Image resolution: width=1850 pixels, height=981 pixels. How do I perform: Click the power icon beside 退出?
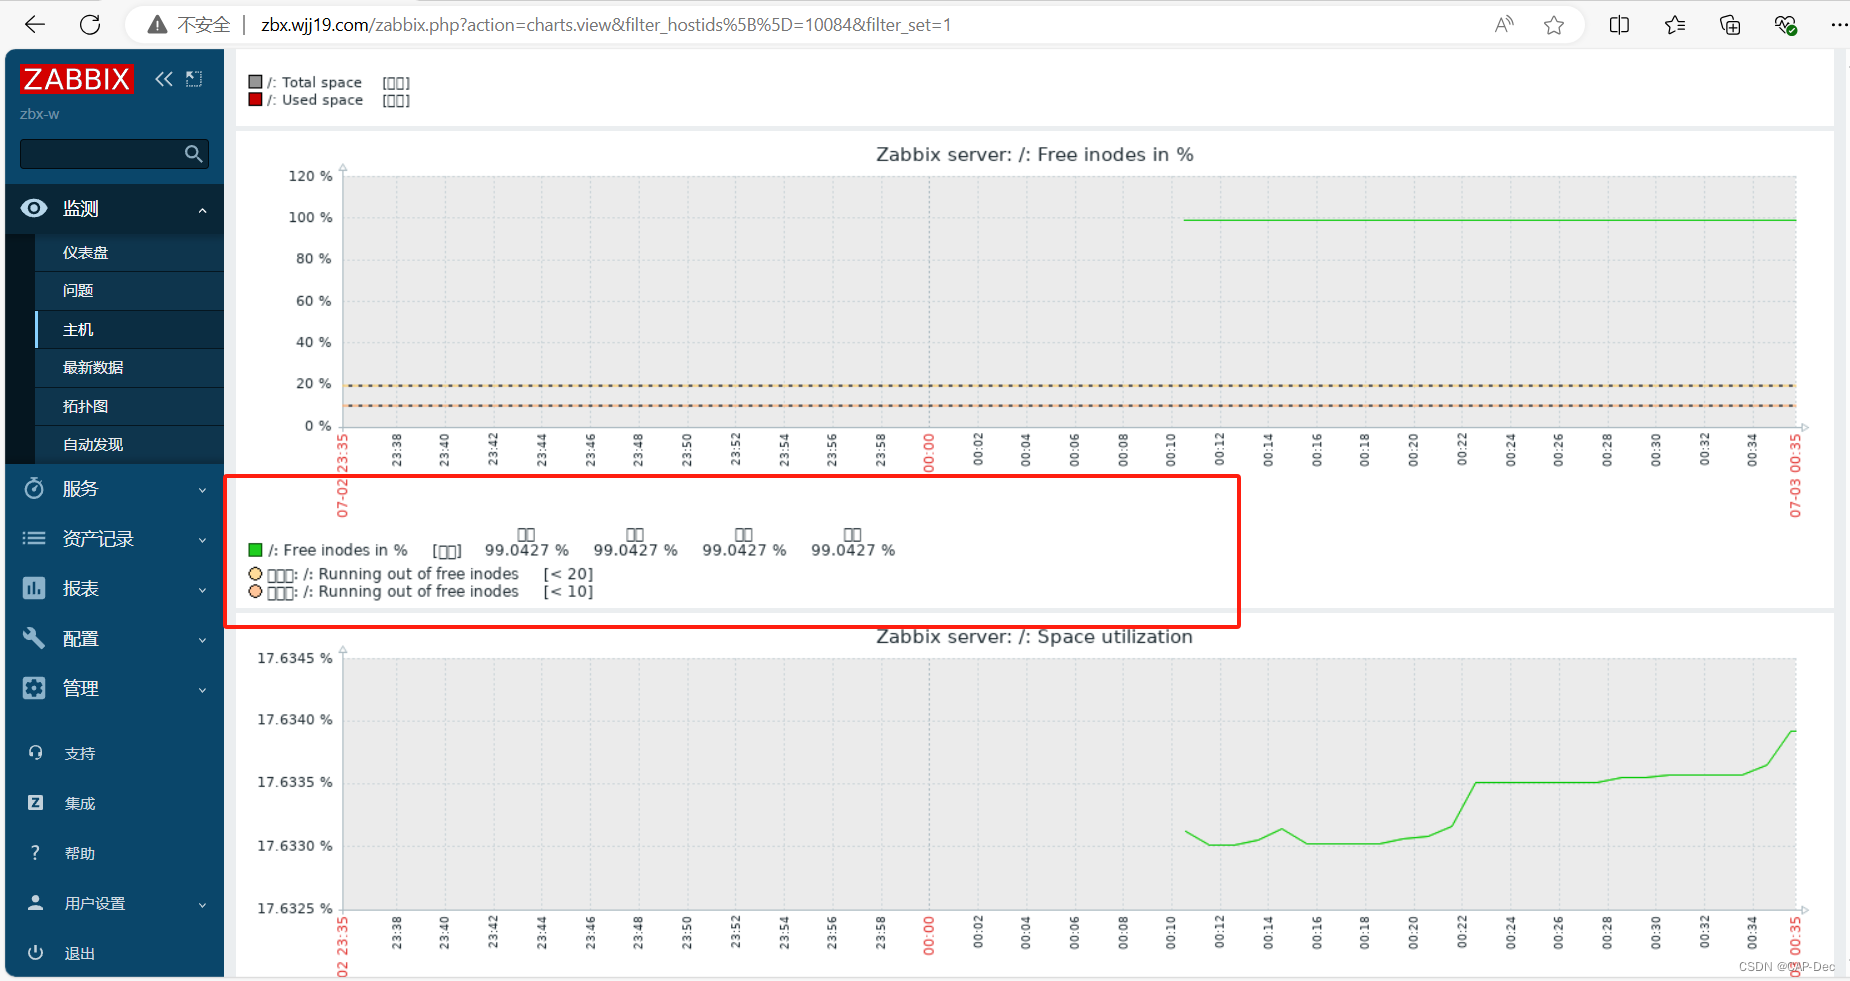pyautogui.click(x=36, y=953)
